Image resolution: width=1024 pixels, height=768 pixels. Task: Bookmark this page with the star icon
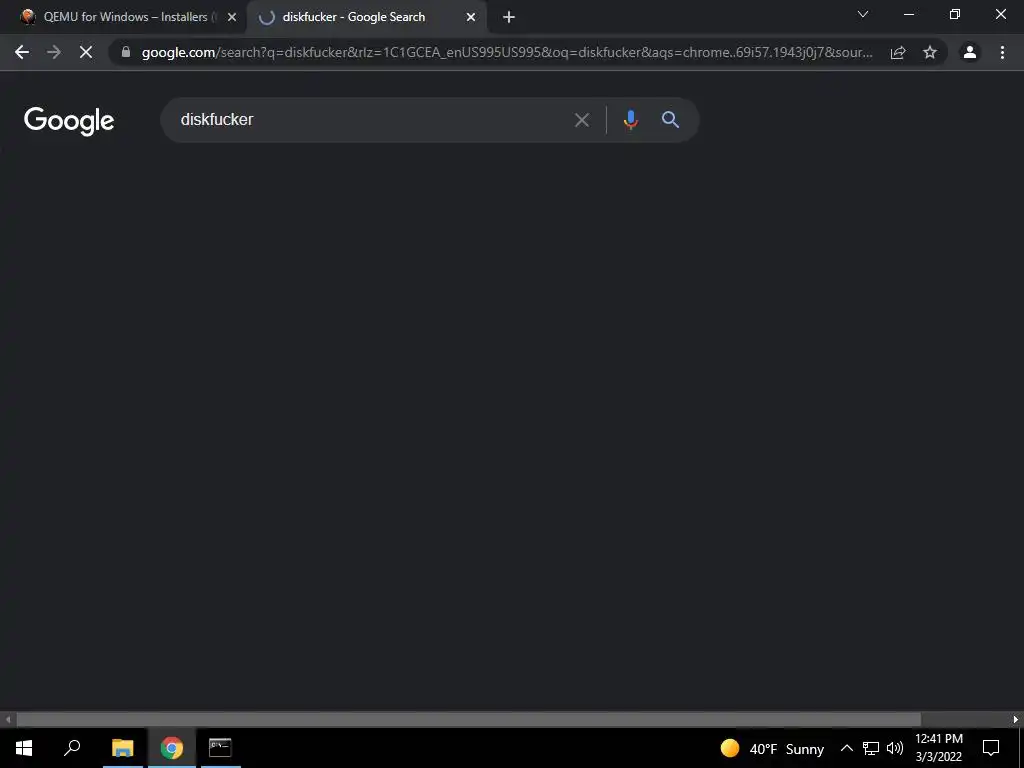click(x=930, y=52)
